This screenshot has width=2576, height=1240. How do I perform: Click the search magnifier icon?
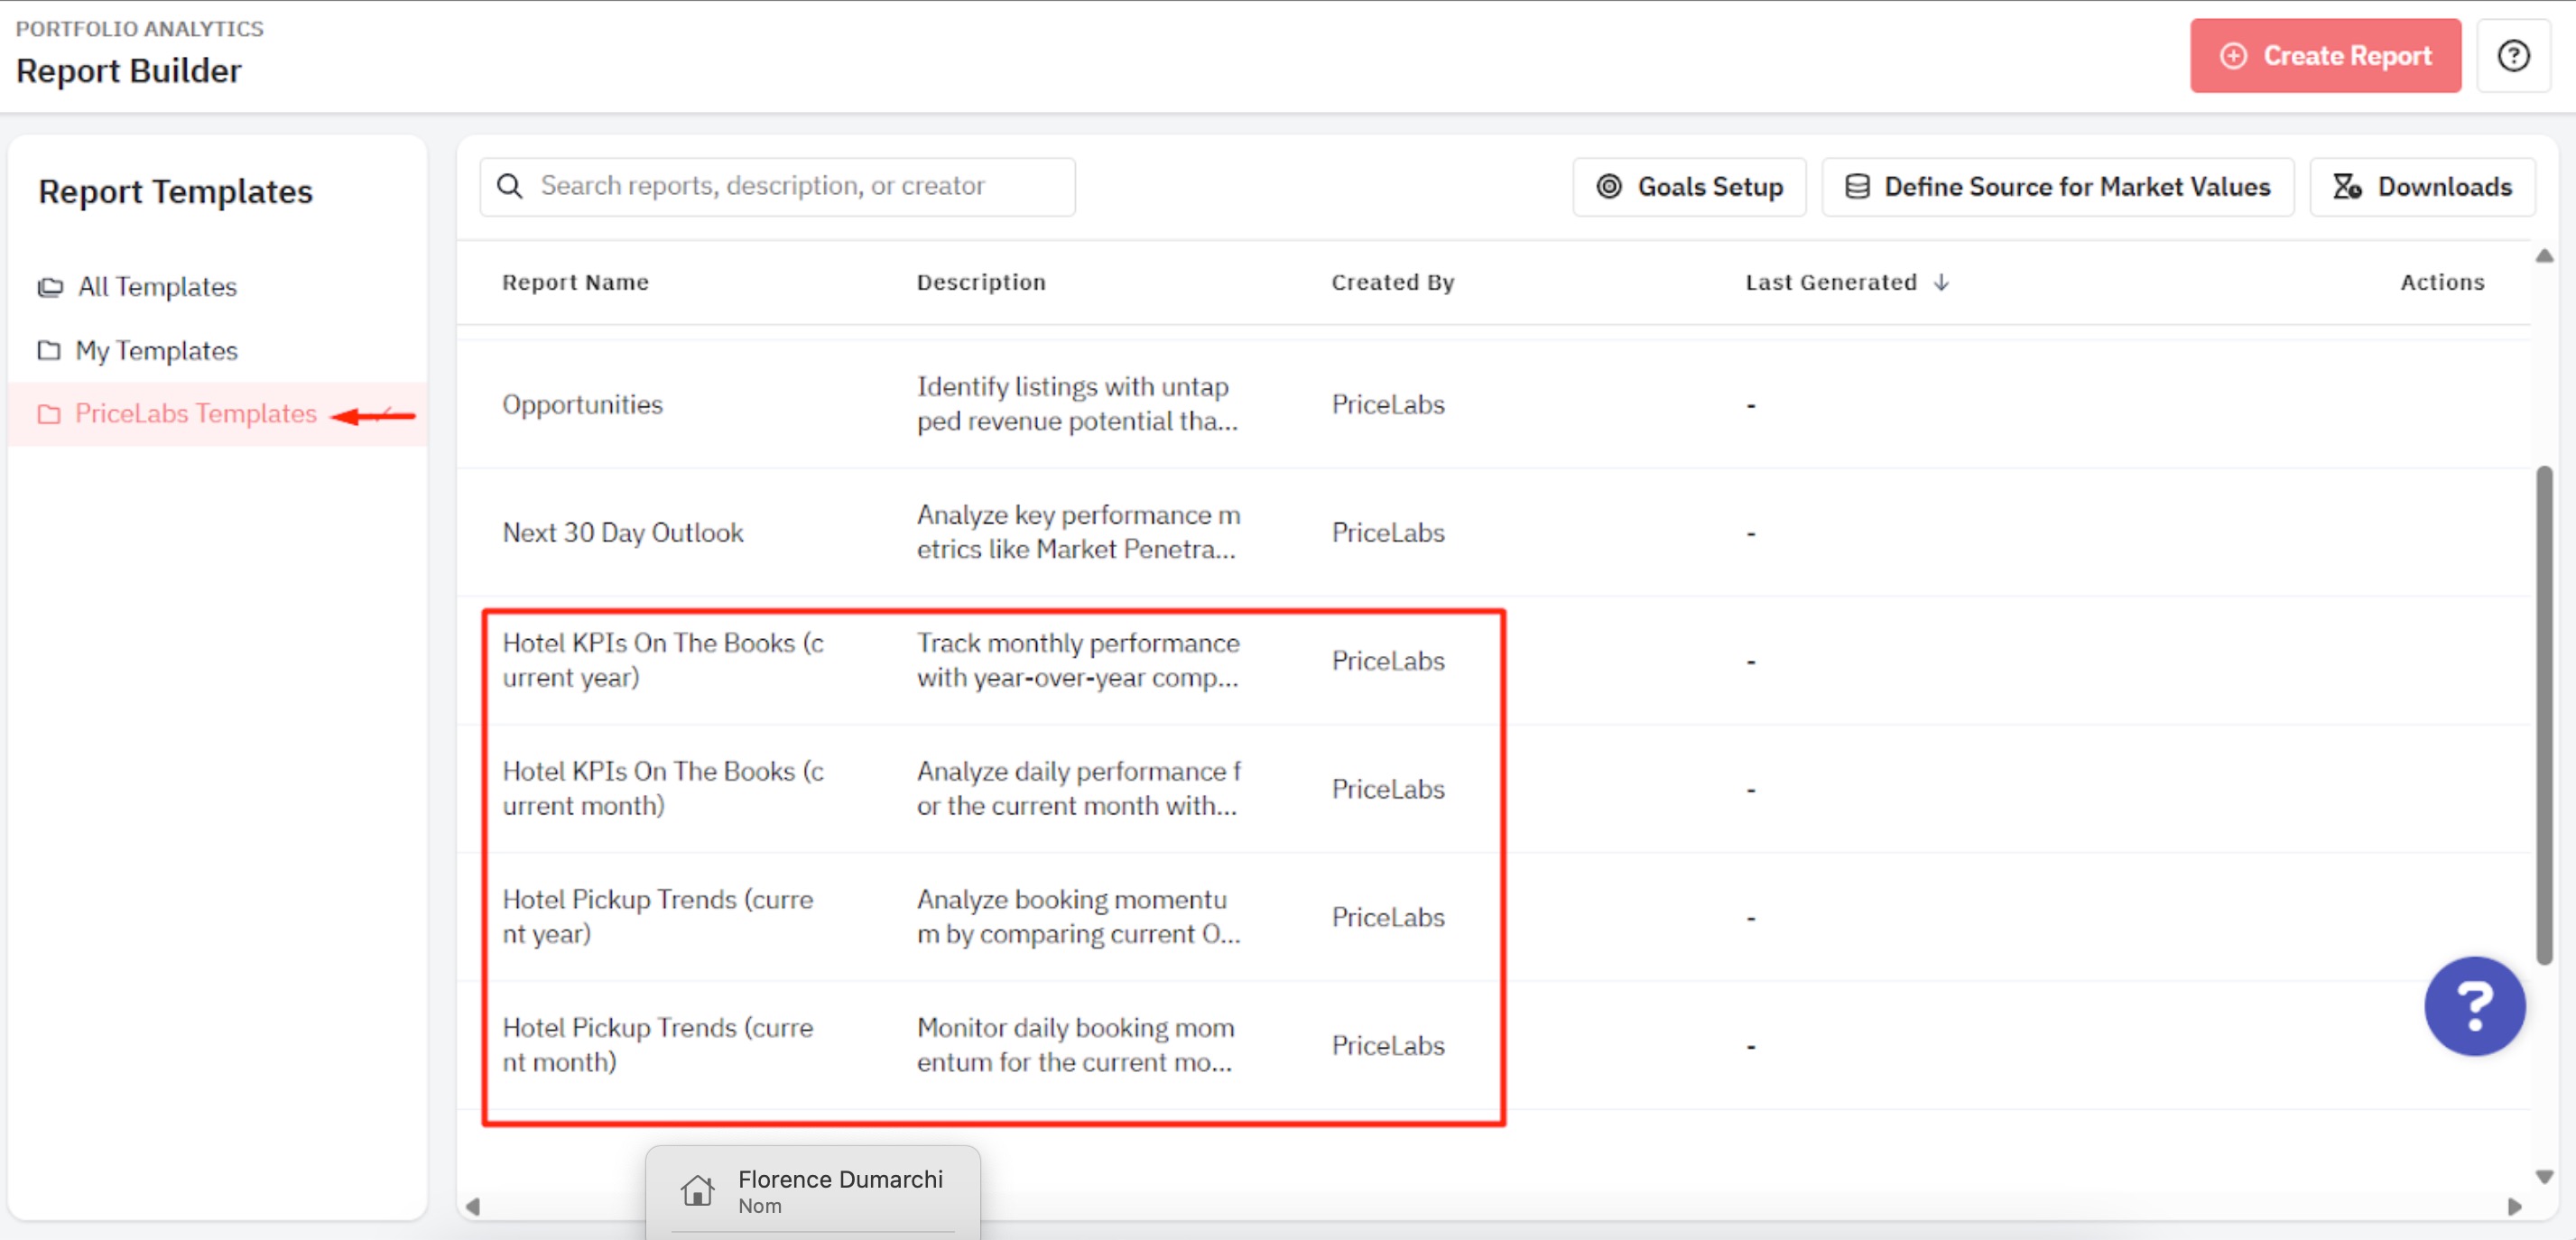509,186
